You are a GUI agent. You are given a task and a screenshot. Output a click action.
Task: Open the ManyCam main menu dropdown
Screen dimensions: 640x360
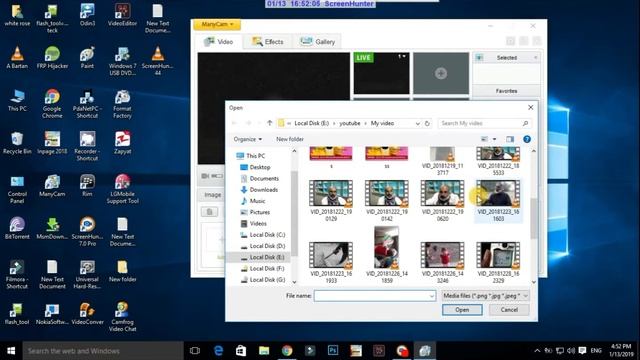217,24
